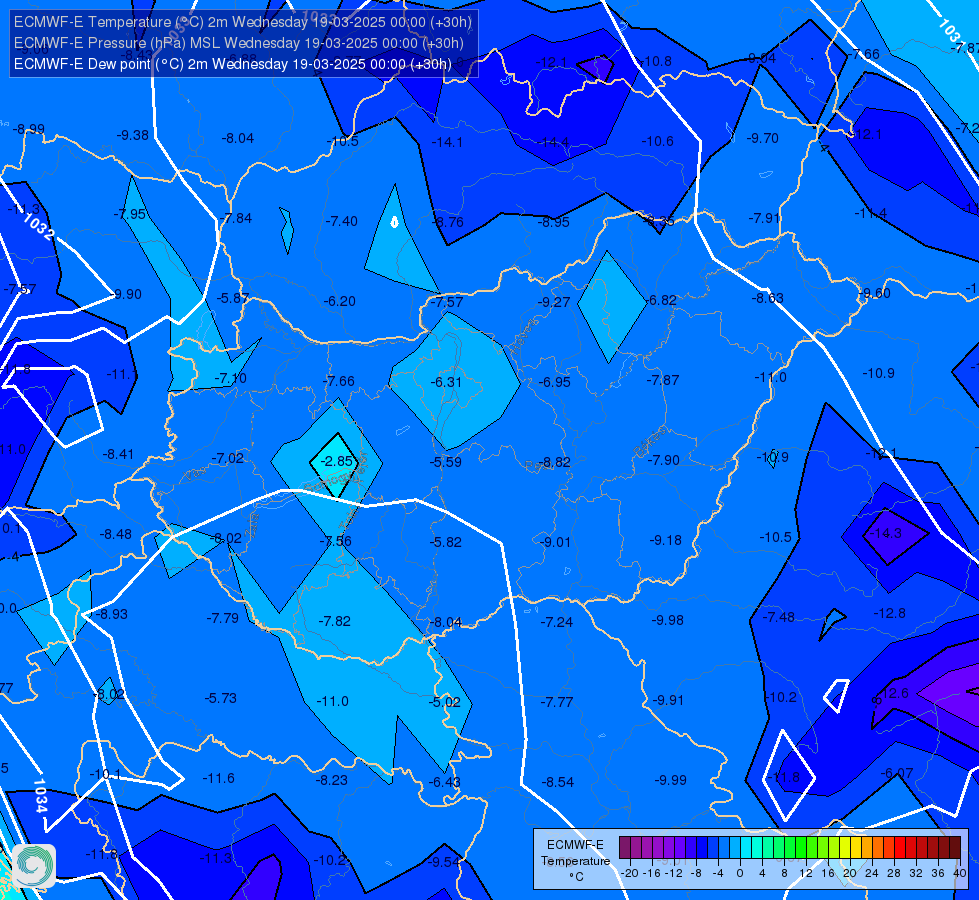
Task: Click the orange legend swatch above 24
Action: (x=867, y=848)
